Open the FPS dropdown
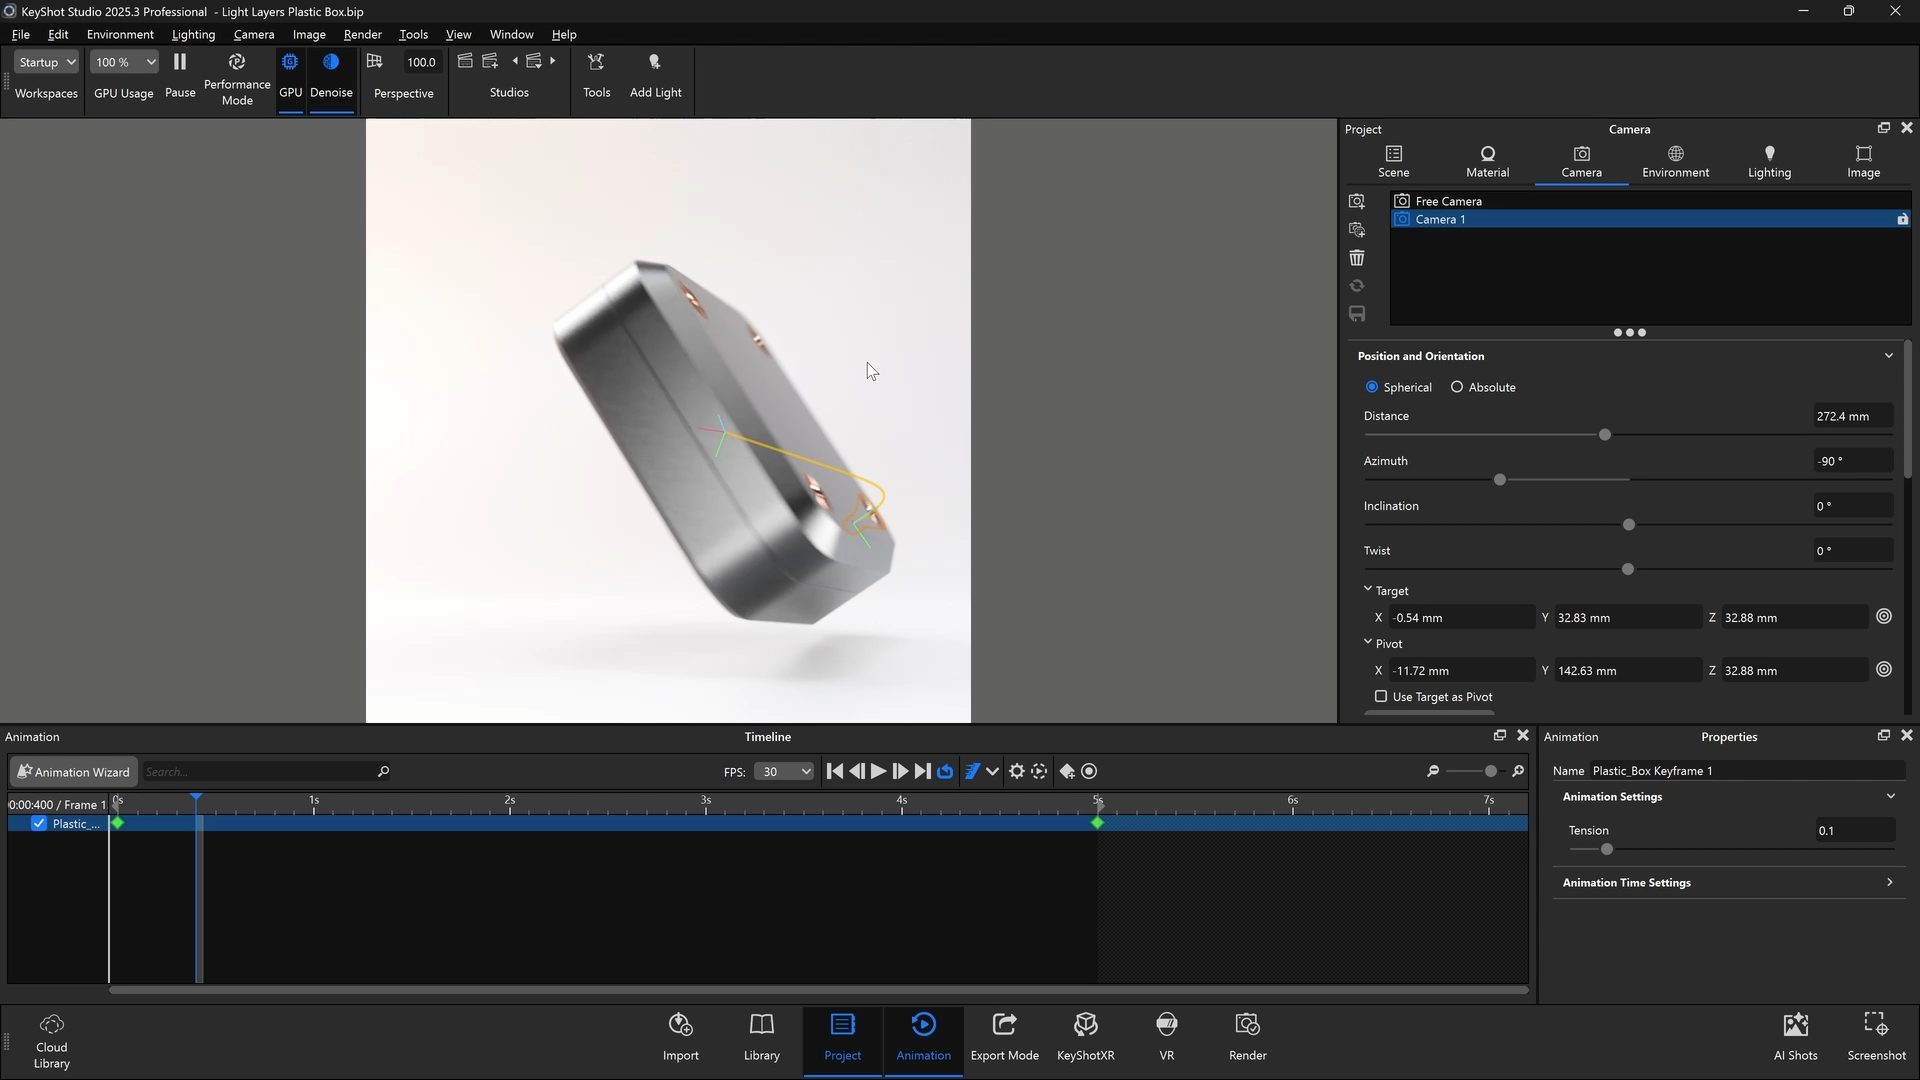1920x1080 pixels. tap(784, 771)
